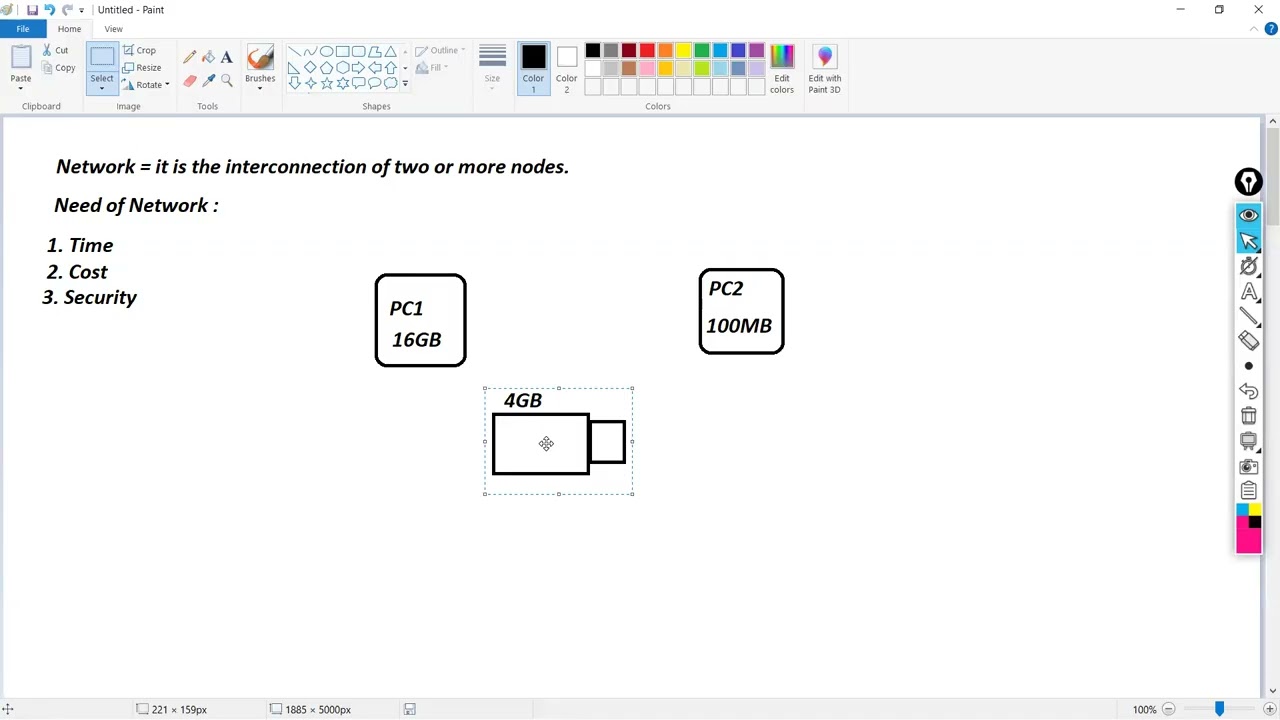This screenshot has width=1280, height=720.
Task: Select the Text tool
Action: [226, 57]
